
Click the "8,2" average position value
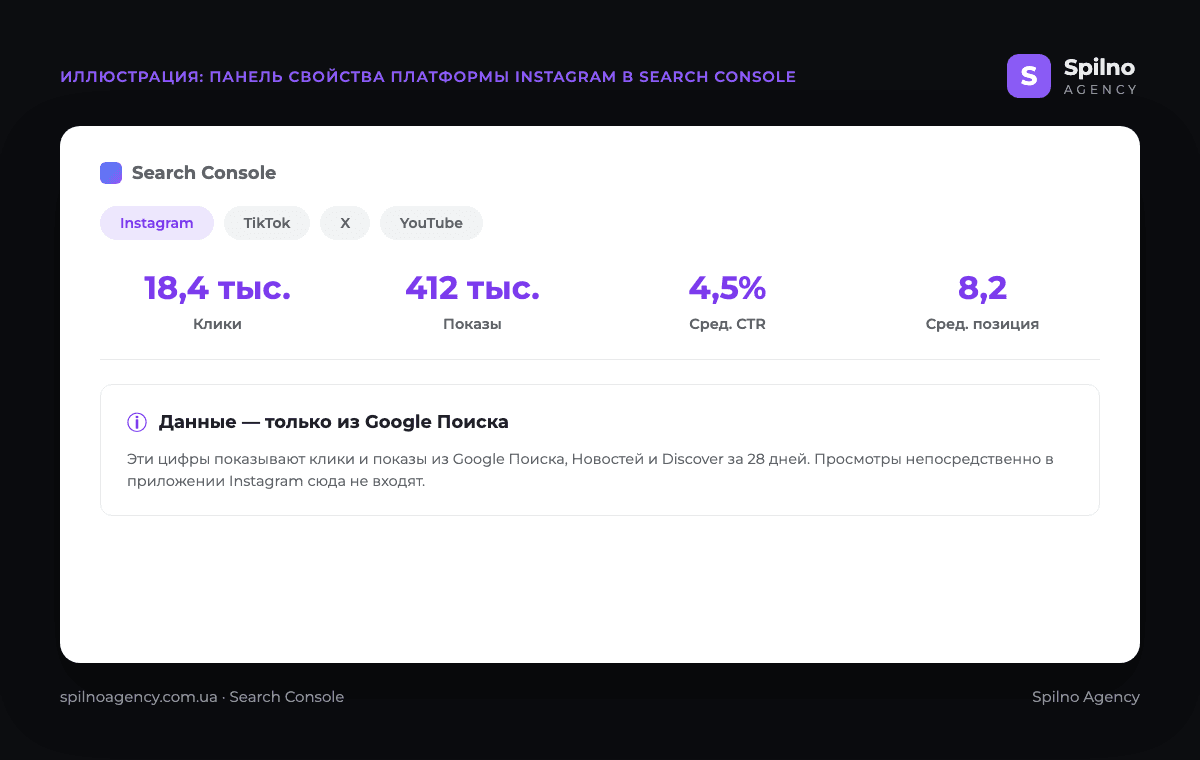click(x=982, y=288)
